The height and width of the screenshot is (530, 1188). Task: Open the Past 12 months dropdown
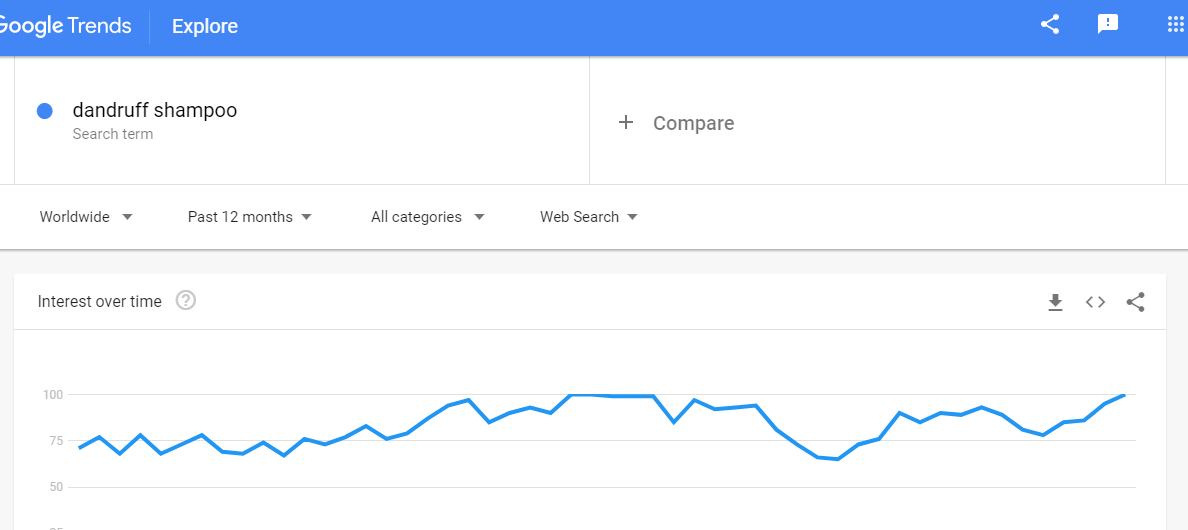(x=249, y=217)
